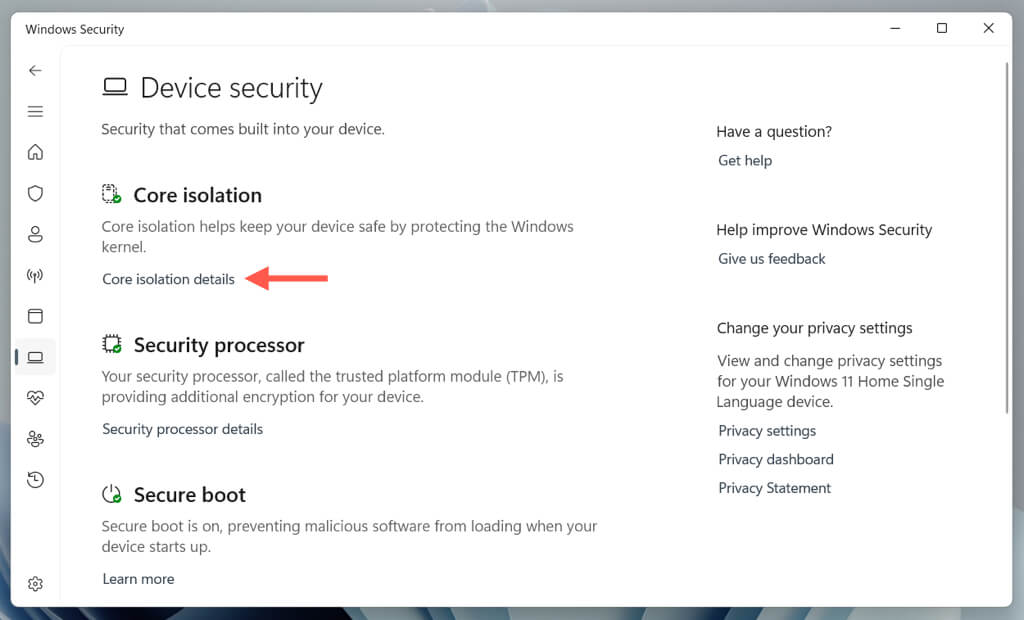The height and width of the screenshot is (620, 1024).
Task: Open the hamburger navigation menu
Action: 35,111
